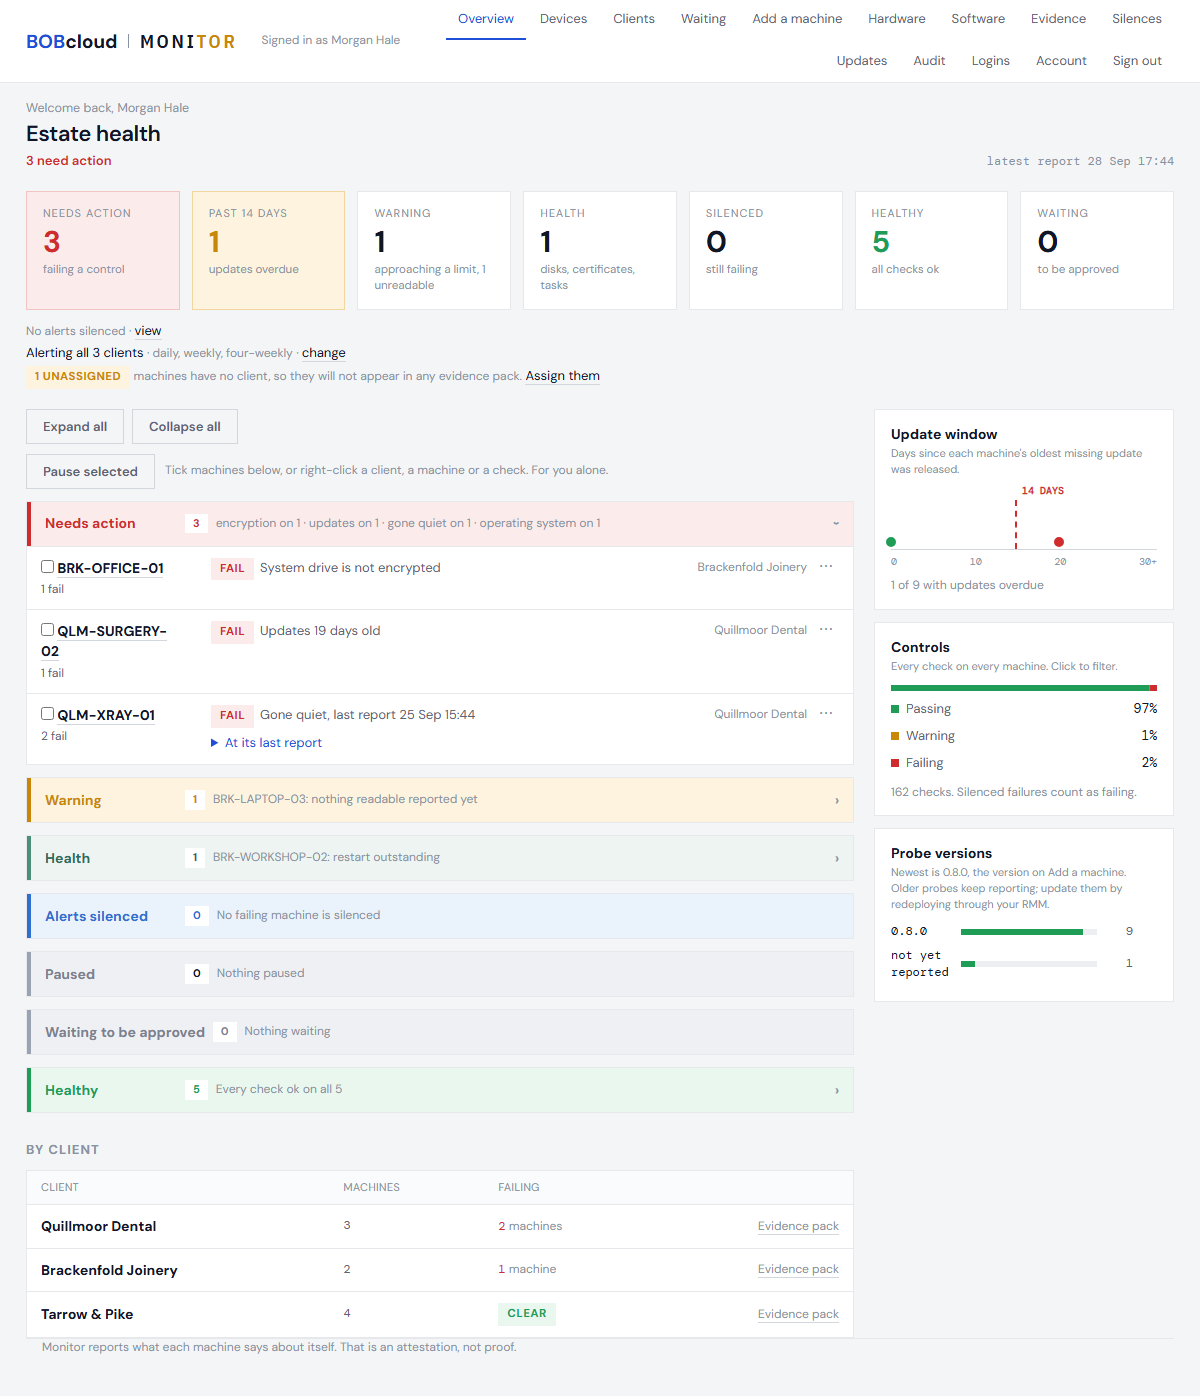Click the green dot on update window chart
This screenshot has height=1396, width=1200.
891,542
